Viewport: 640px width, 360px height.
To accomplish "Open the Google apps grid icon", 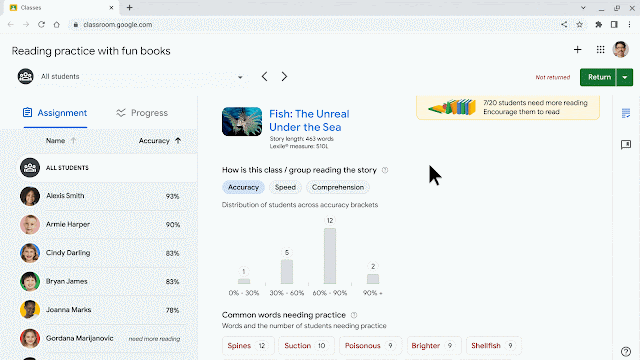I will coord(600,50).
